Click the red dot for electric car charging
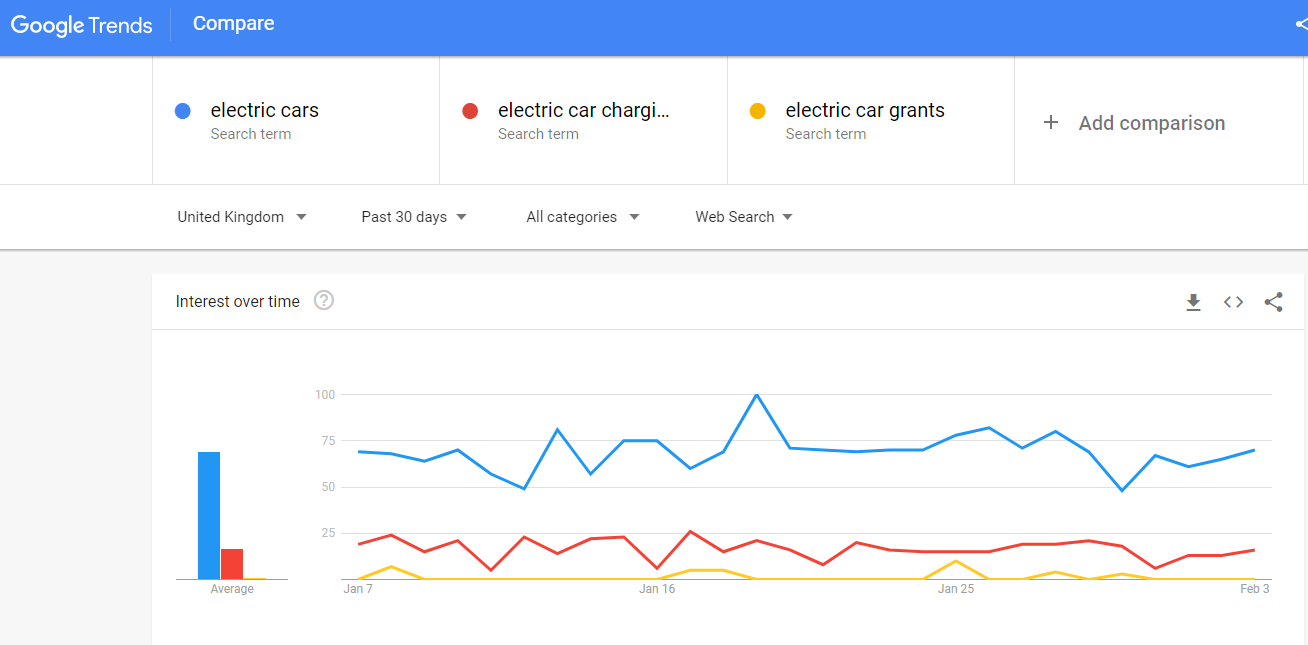This screenshot has width=1308, height=645. coord(469,111)
